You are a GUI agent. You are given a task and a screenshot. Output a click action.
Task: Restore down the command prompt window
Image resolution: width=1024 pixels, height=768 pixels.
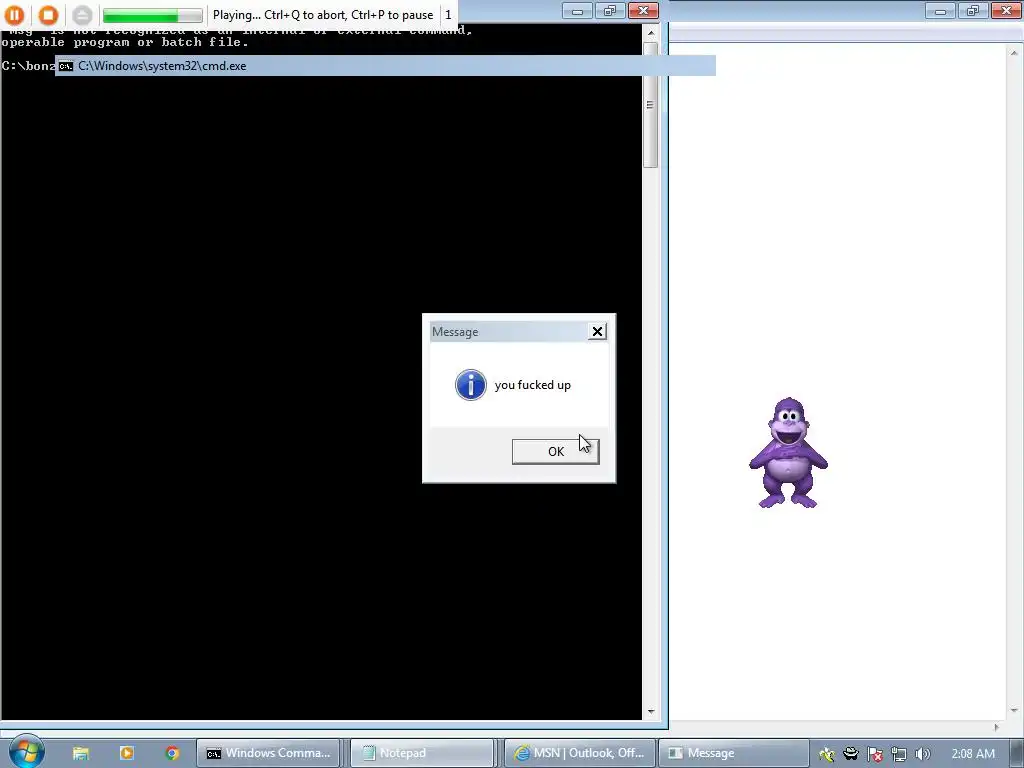click(x=610, y=10)
